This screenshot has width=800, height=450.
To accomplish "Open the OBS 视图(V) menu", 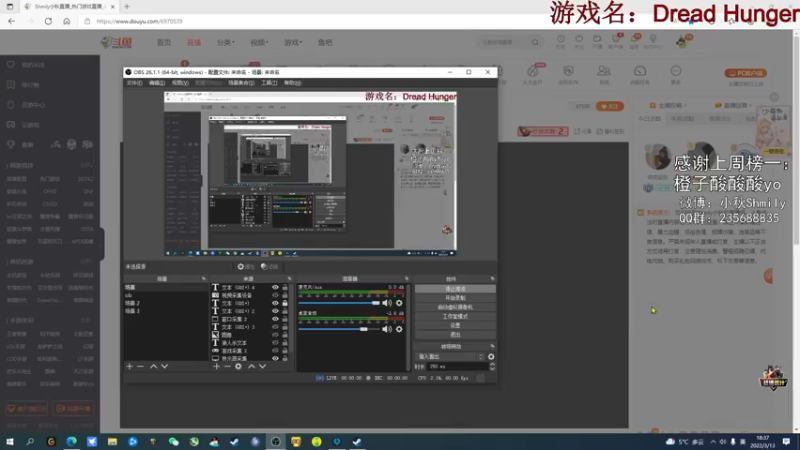I will tap(180, 83).
